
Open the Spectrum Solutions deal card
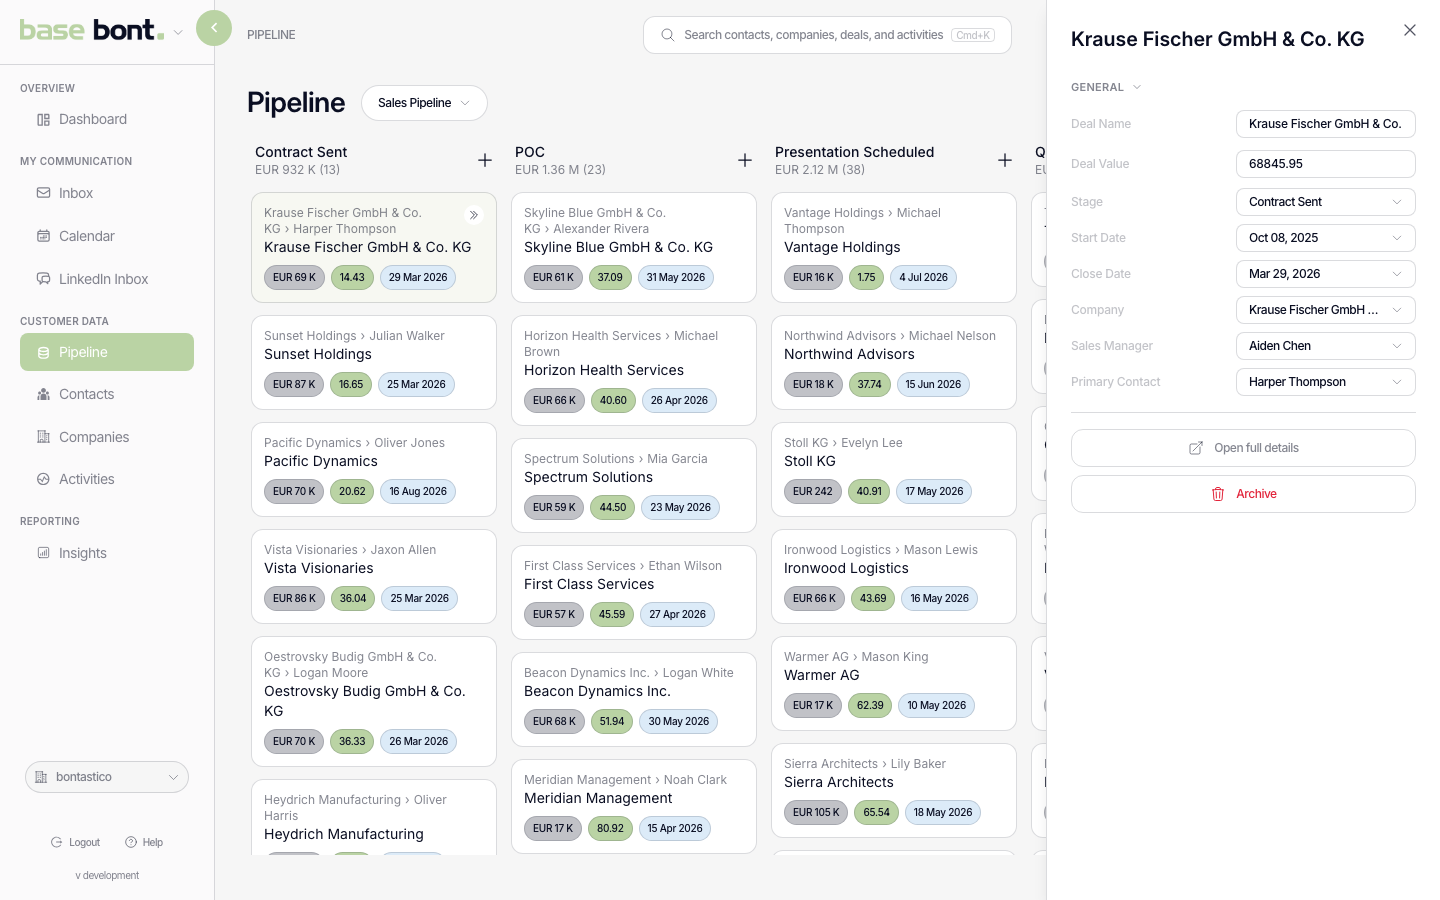pos(634,485)
